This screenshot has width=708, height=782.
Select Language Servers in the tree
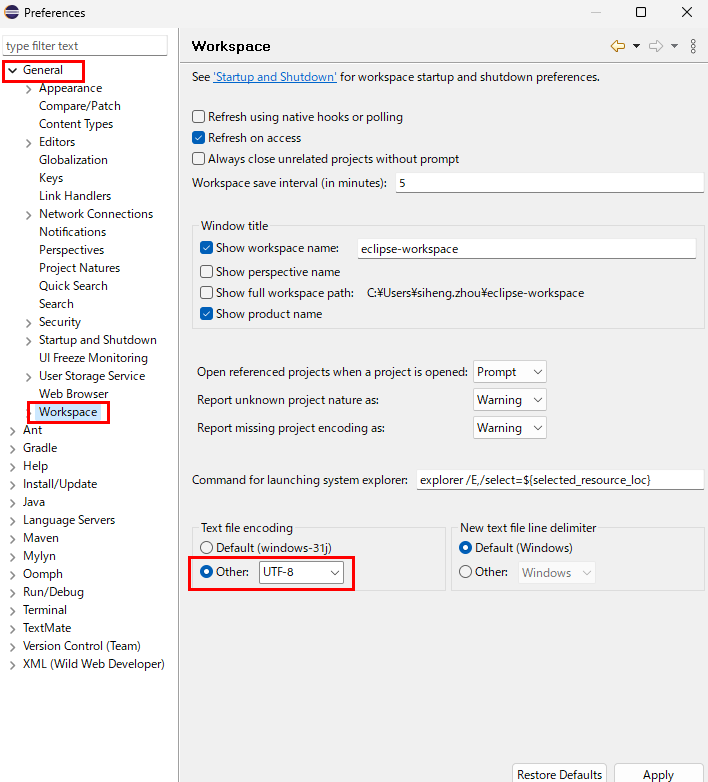pyautogui.click(x=69, y=520)
